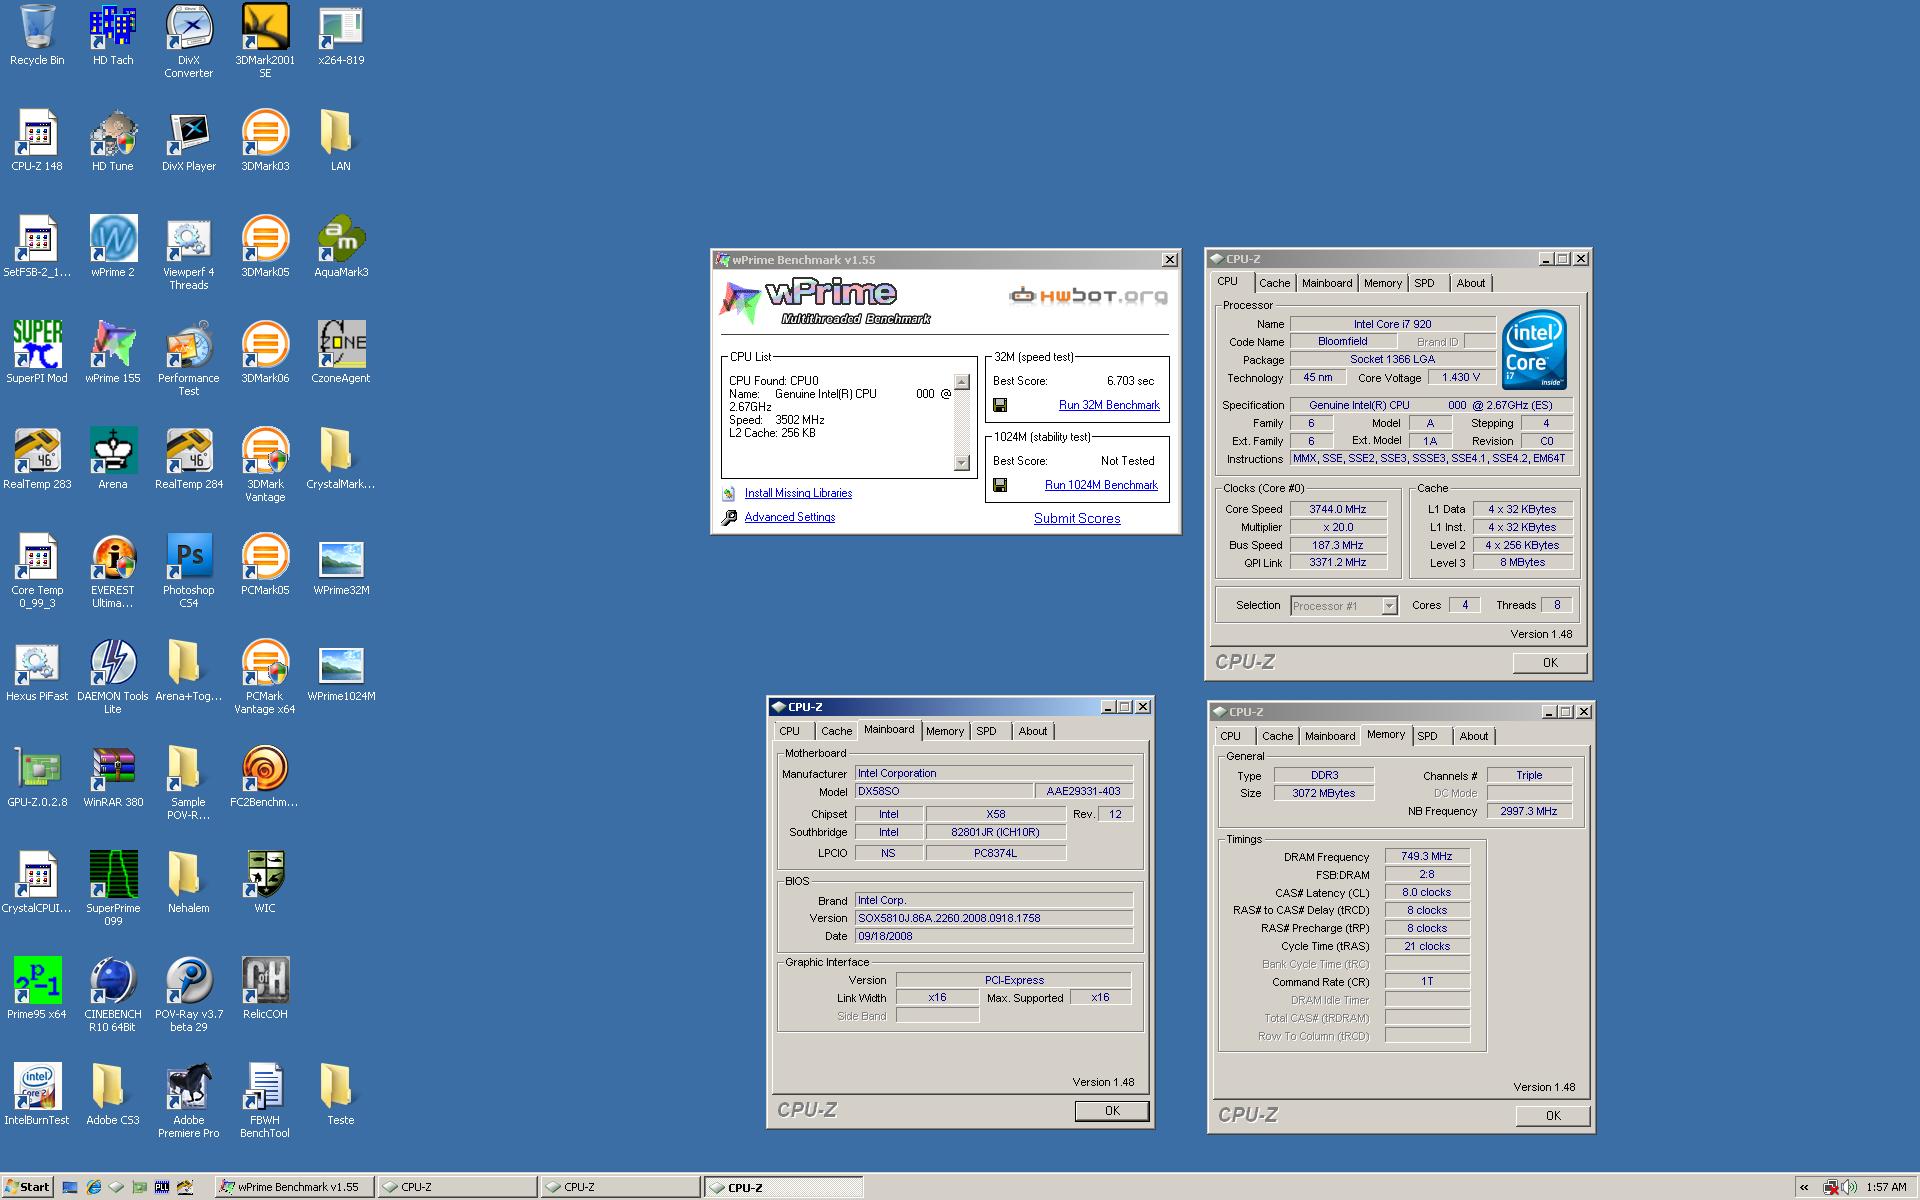Image resolution: width=1920 pixels, height=1200 pixels.
Task: Click Submit Scores link in wPrime
Action: (1077, 518)
